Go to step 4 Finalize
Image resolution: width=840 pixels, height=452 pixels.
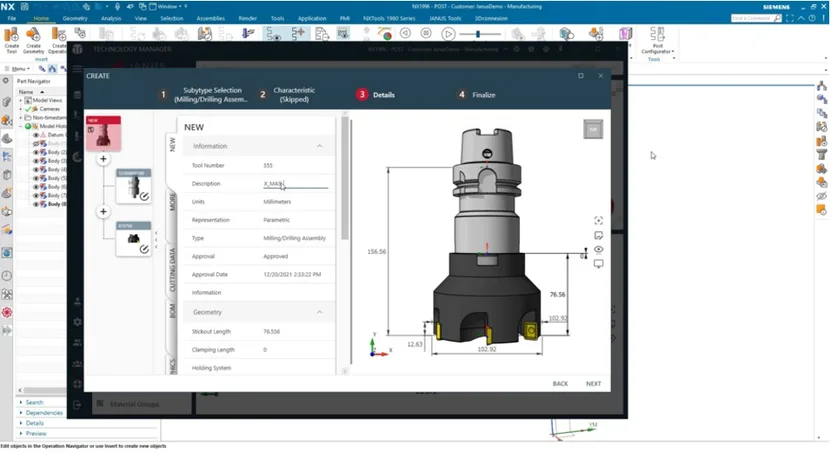(x=476, y=95)
